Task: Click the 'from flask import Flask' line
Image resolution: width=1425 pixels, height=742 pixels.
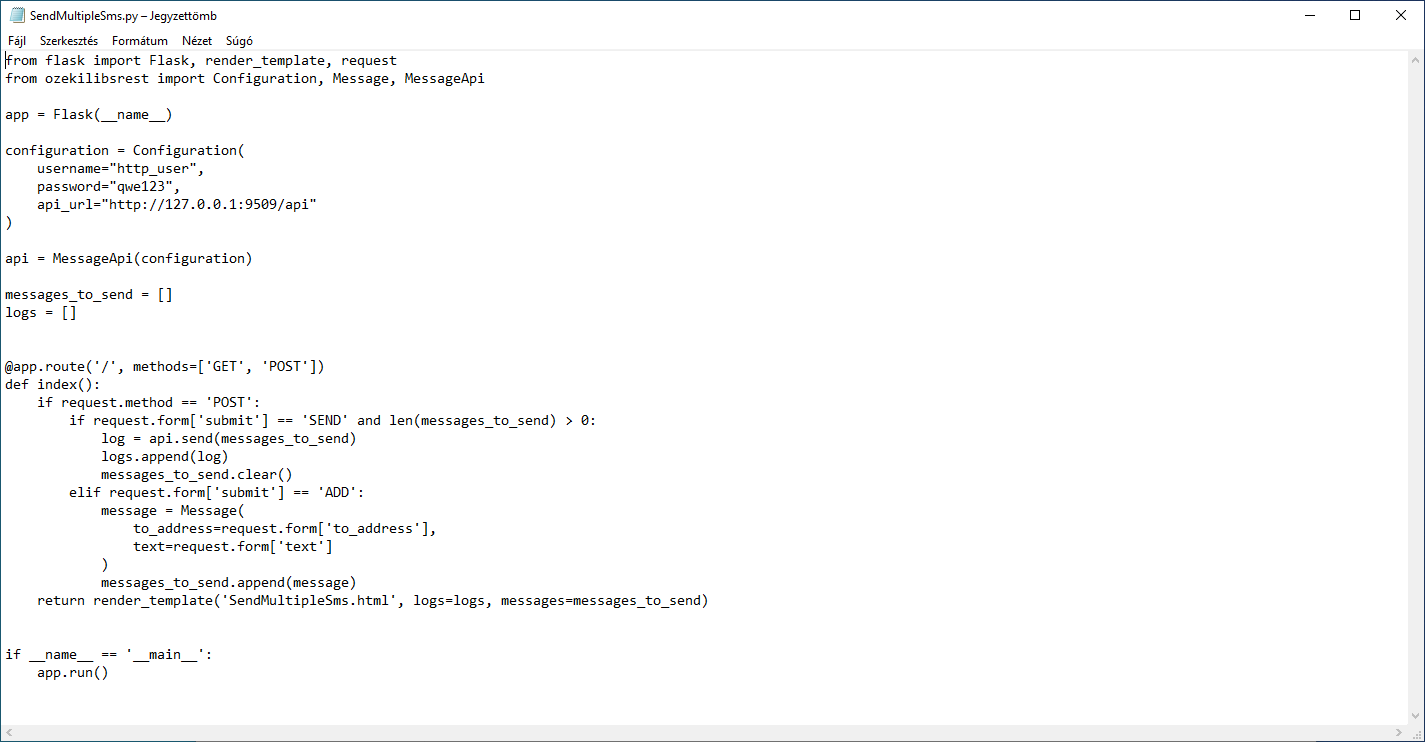Action: (x=201, y=60)
